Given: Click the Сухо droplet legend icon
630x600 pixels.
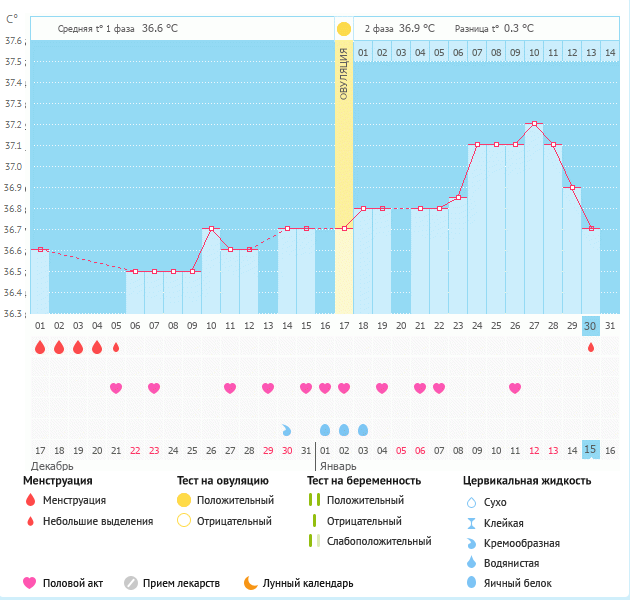Looking at the screenshot, I should pyautogui.click(x=471, y=502).
